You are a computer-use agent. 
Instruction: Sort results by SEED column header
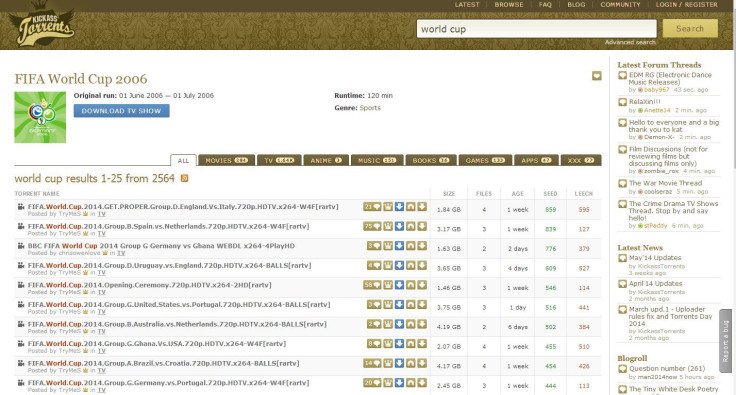tap(550, 193)
